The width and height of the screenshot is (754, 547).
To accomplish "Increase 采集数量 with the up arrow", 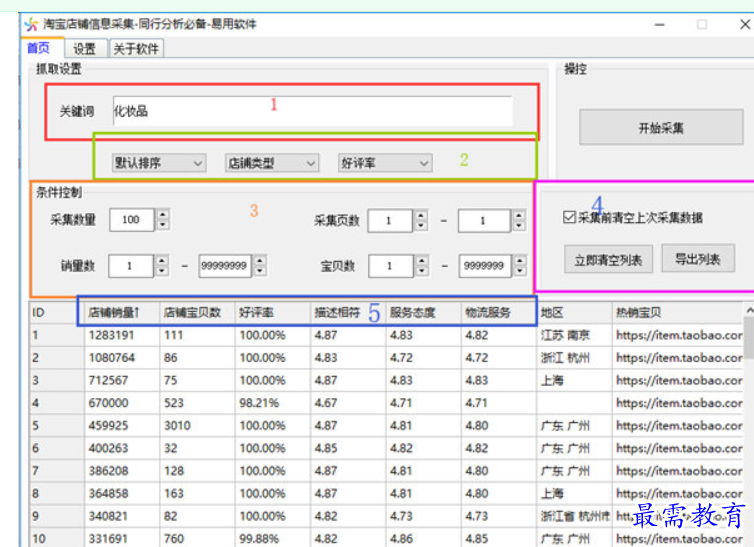I will (163, 214).
